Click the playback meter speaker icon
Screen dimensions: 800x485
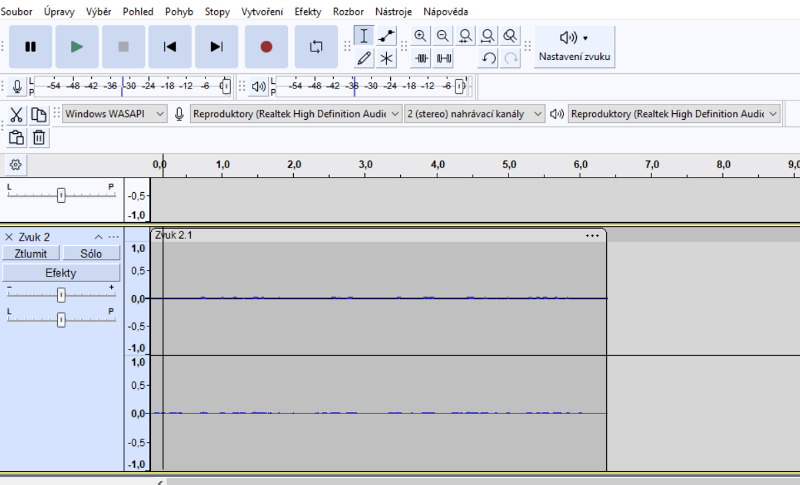click(259, 86)
